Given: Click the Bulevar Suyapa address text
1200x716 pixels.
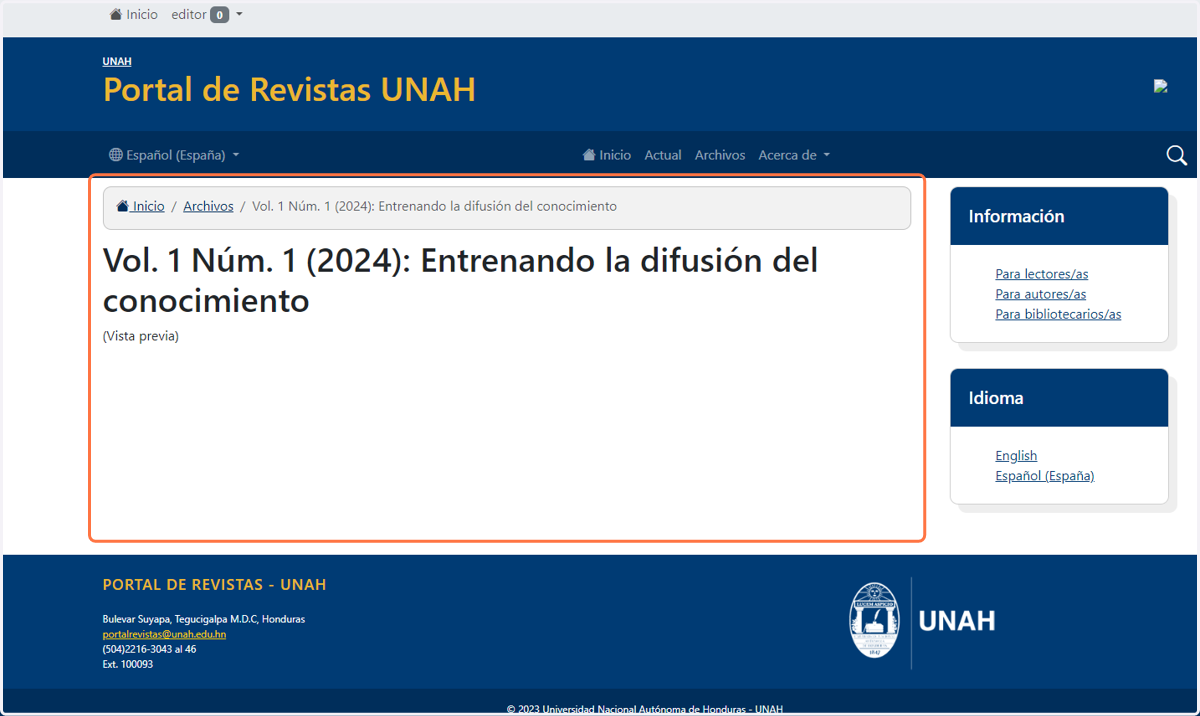Looking at the screenshot, I should (204, 619).
